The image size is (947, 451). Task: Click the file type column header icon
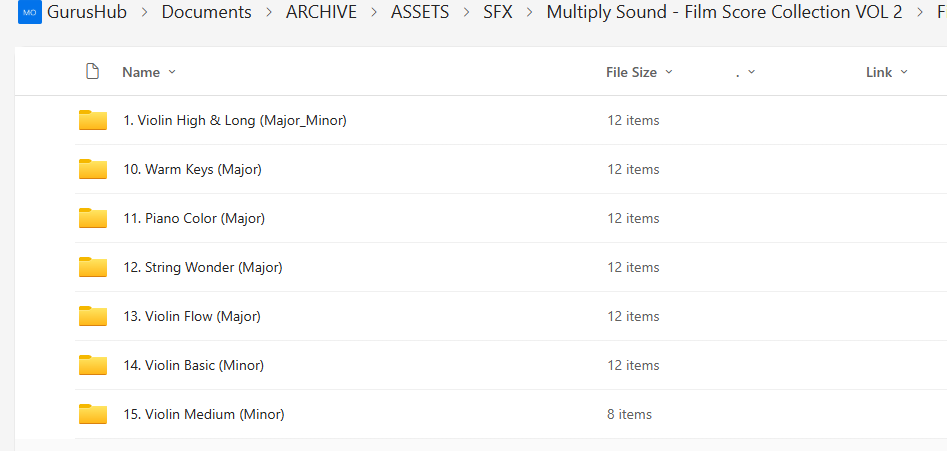(x=93, y=72)
